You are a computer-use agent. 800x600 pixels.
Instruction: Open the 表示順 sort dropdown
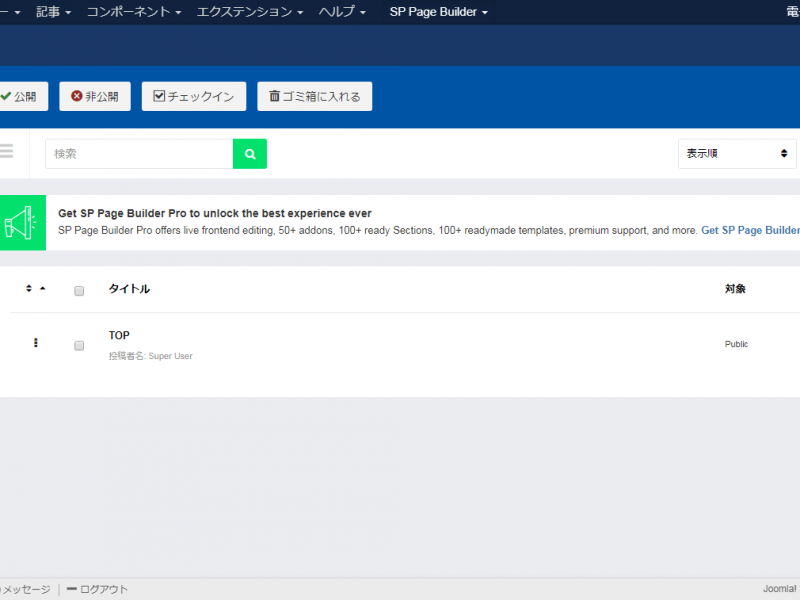tap(737, 154)
